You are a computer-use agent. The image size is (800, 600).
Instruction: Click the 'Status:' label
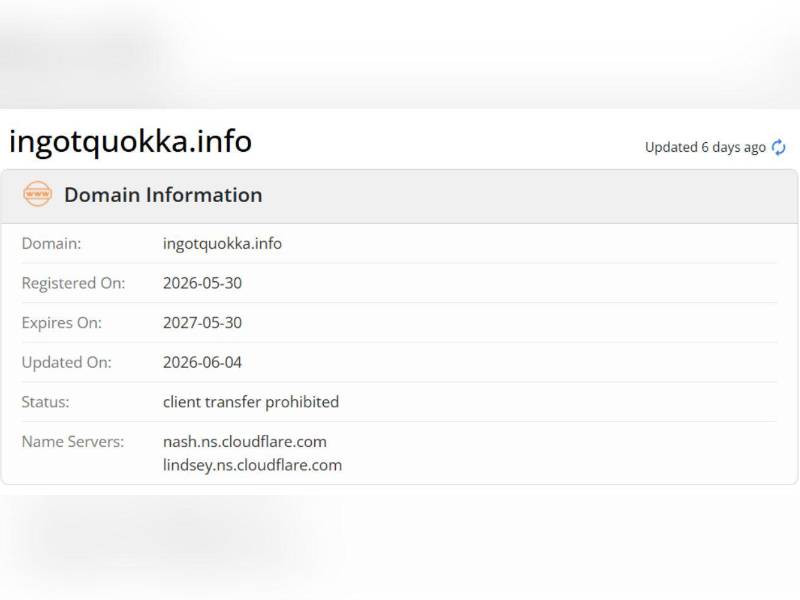coord(45,402)
